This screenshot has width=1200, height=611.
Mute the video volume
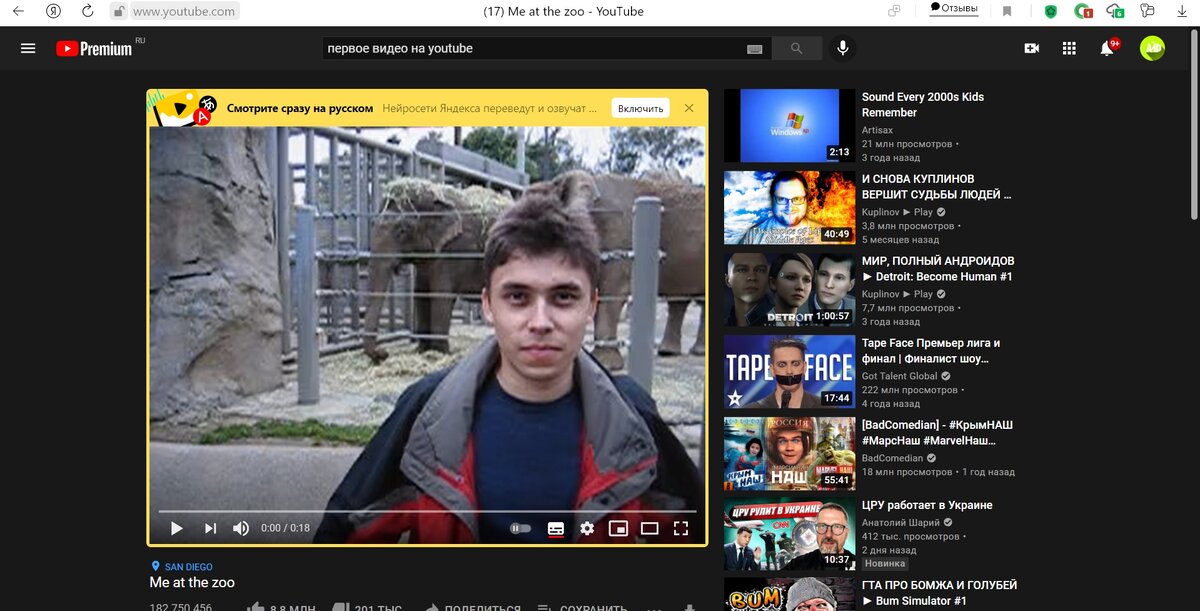[241, 528]
